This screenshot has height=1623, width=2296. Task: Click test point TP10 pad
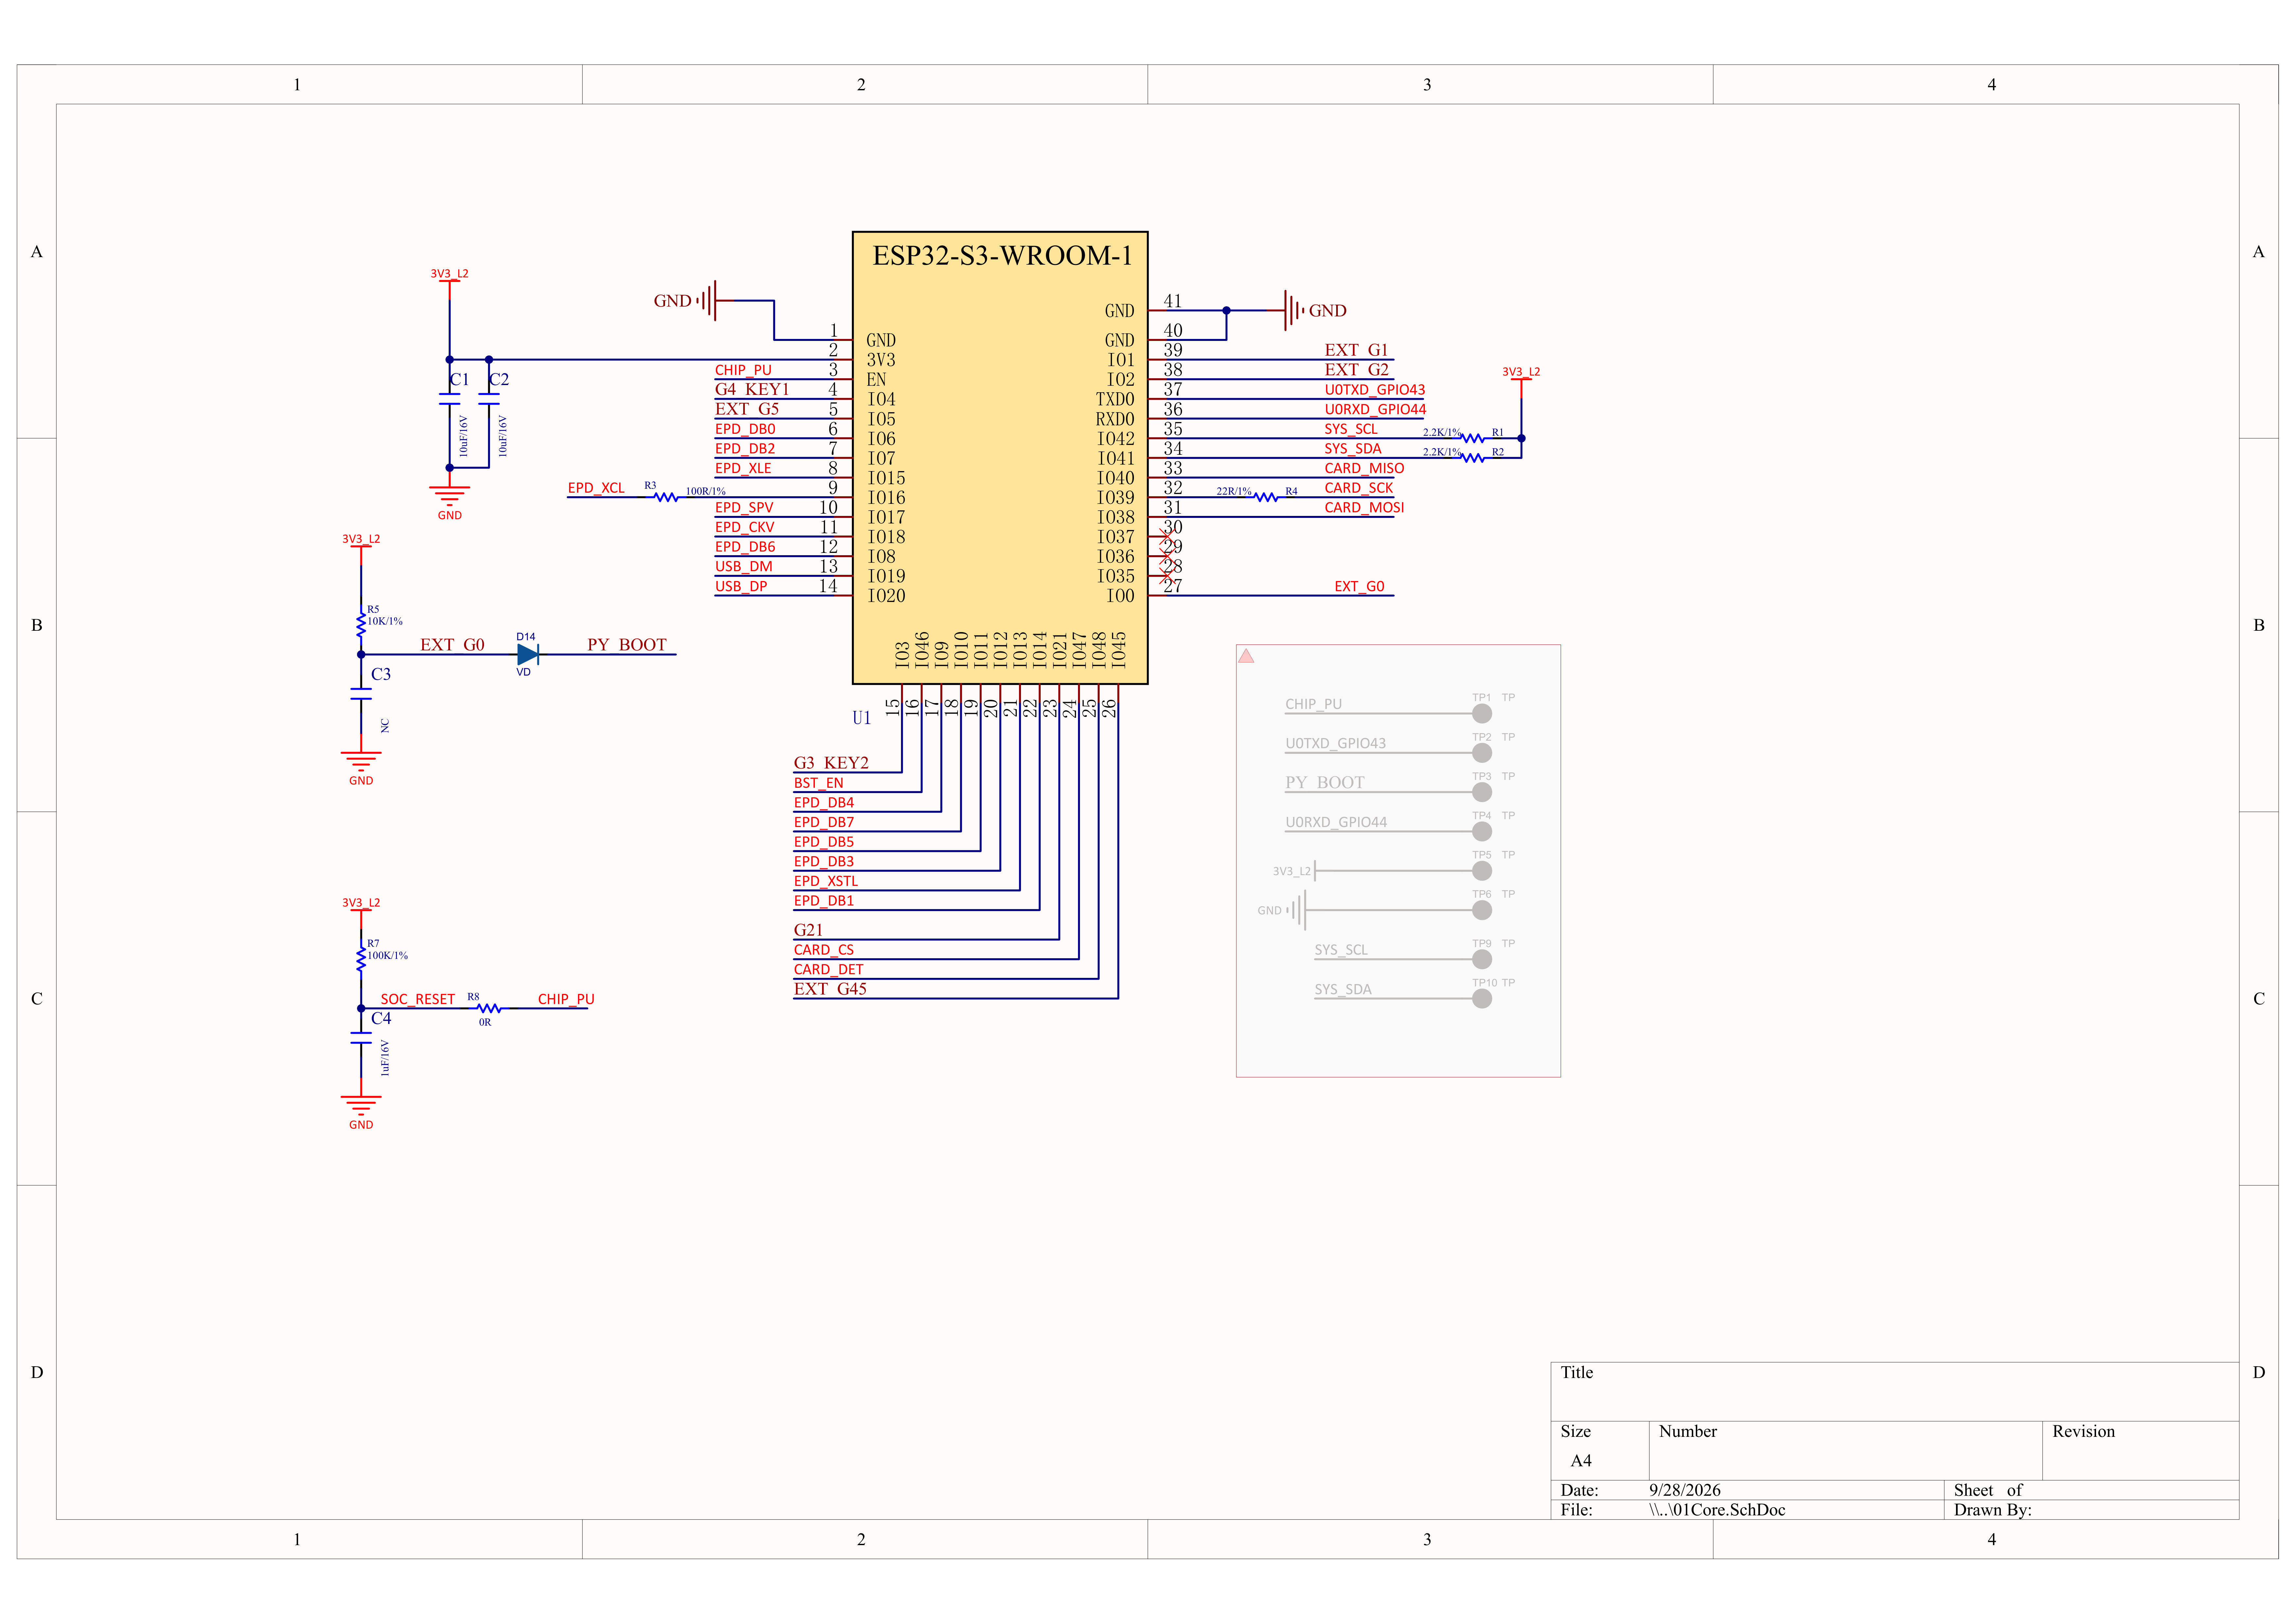tap(1482, 999)
